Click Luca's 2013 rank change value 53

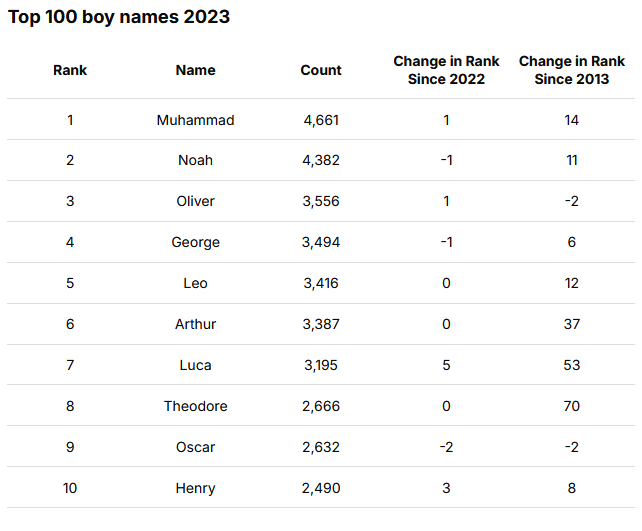(x=572, y=365)
